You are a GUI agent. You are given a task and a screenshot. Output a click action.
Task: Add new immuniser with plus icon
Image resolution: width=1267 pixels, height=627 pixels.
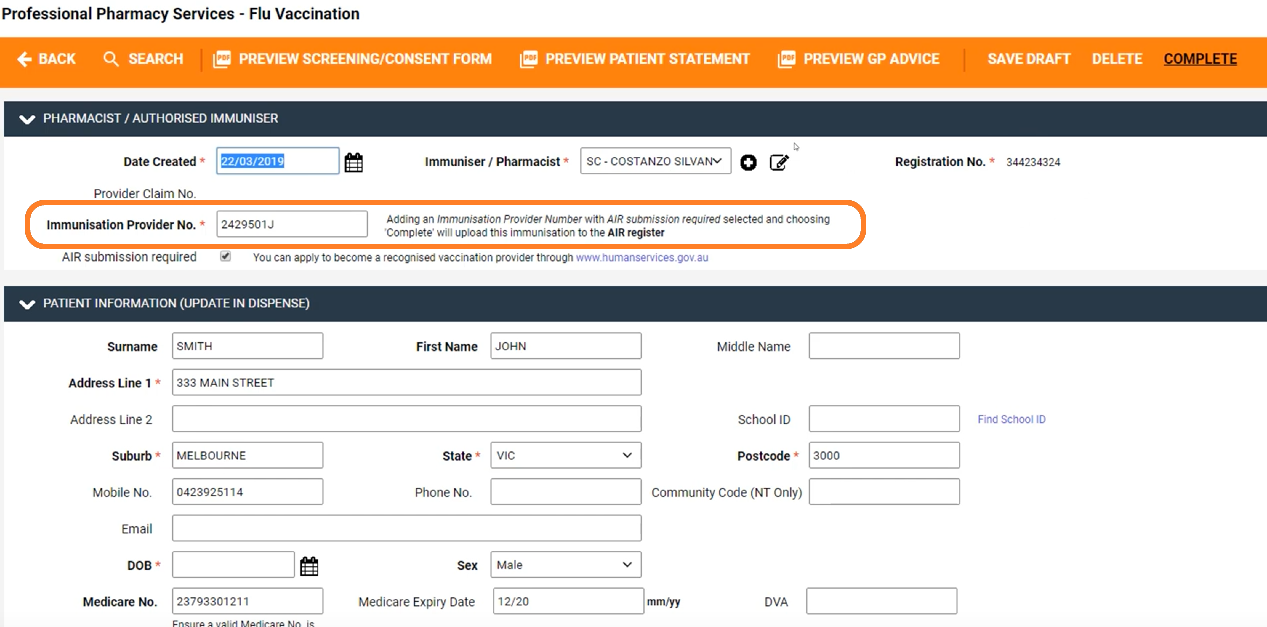[748, 162]
